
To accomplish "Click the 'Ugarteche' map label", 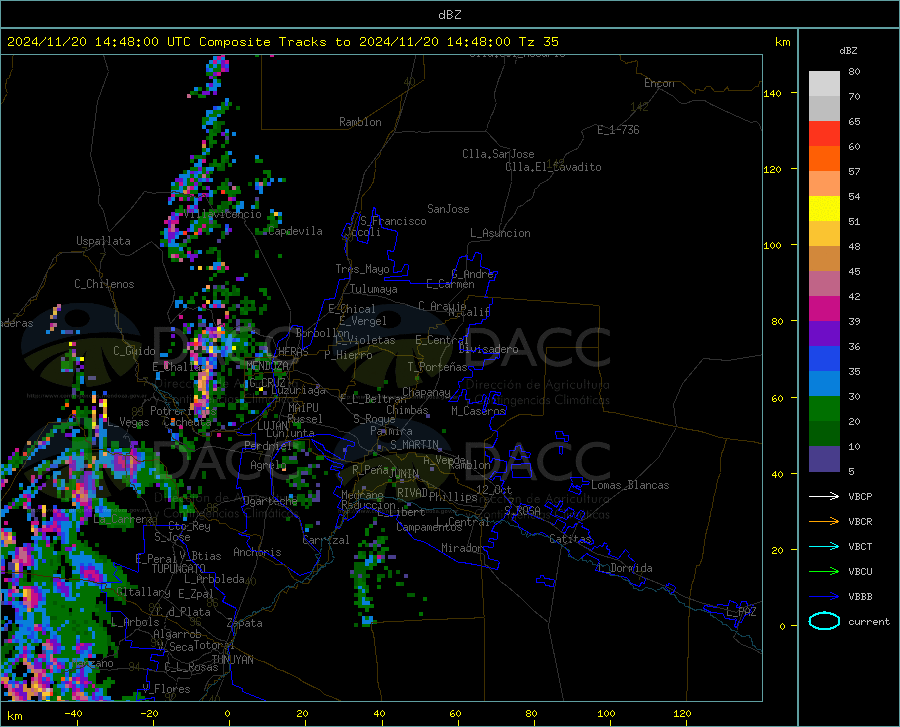I will (270, 500).
